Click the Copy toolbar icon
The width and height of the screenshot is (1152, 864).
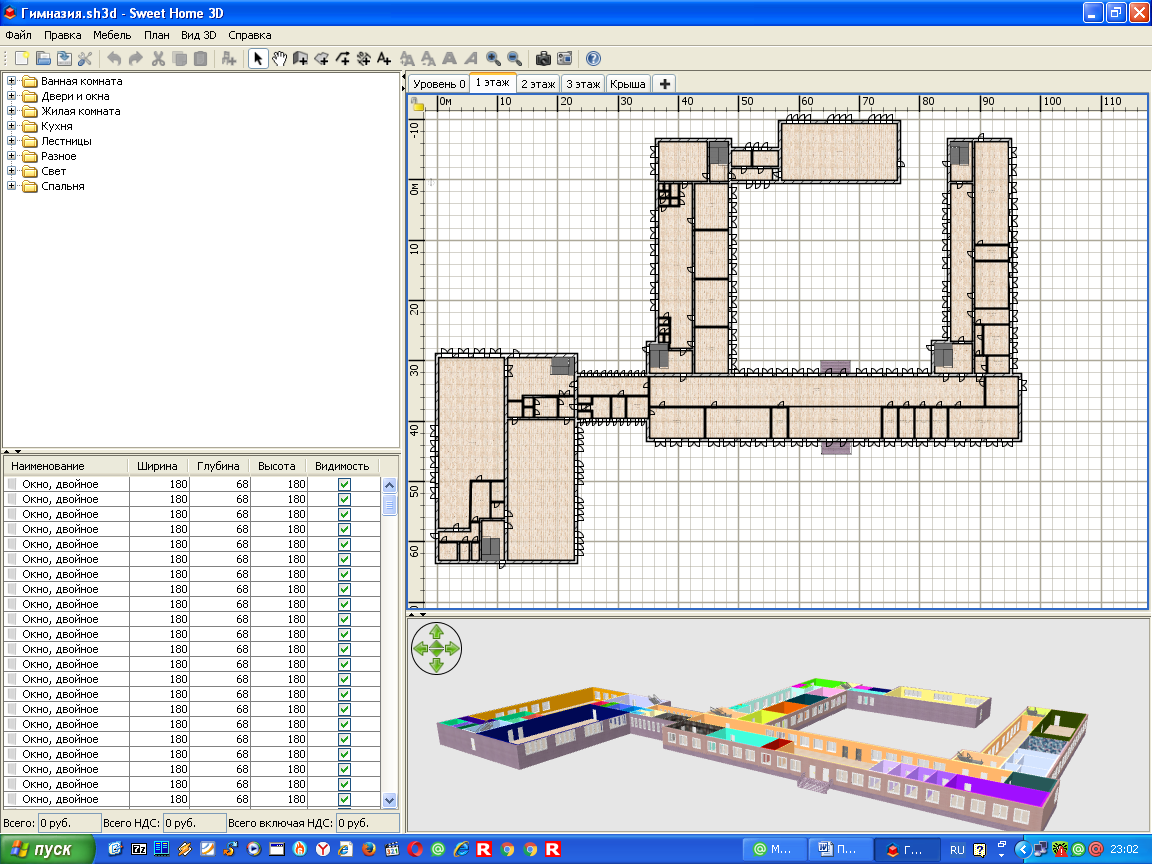point(179,59)
